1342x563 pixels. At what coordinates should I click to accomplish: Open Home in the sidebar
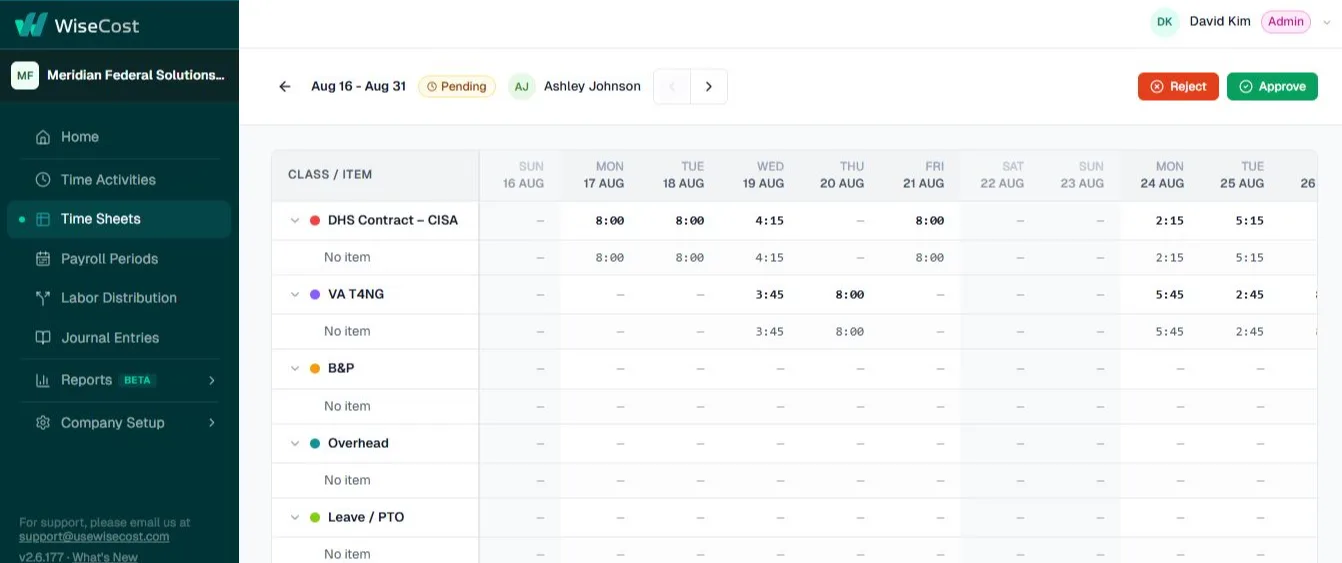click(x=119, y=137)
